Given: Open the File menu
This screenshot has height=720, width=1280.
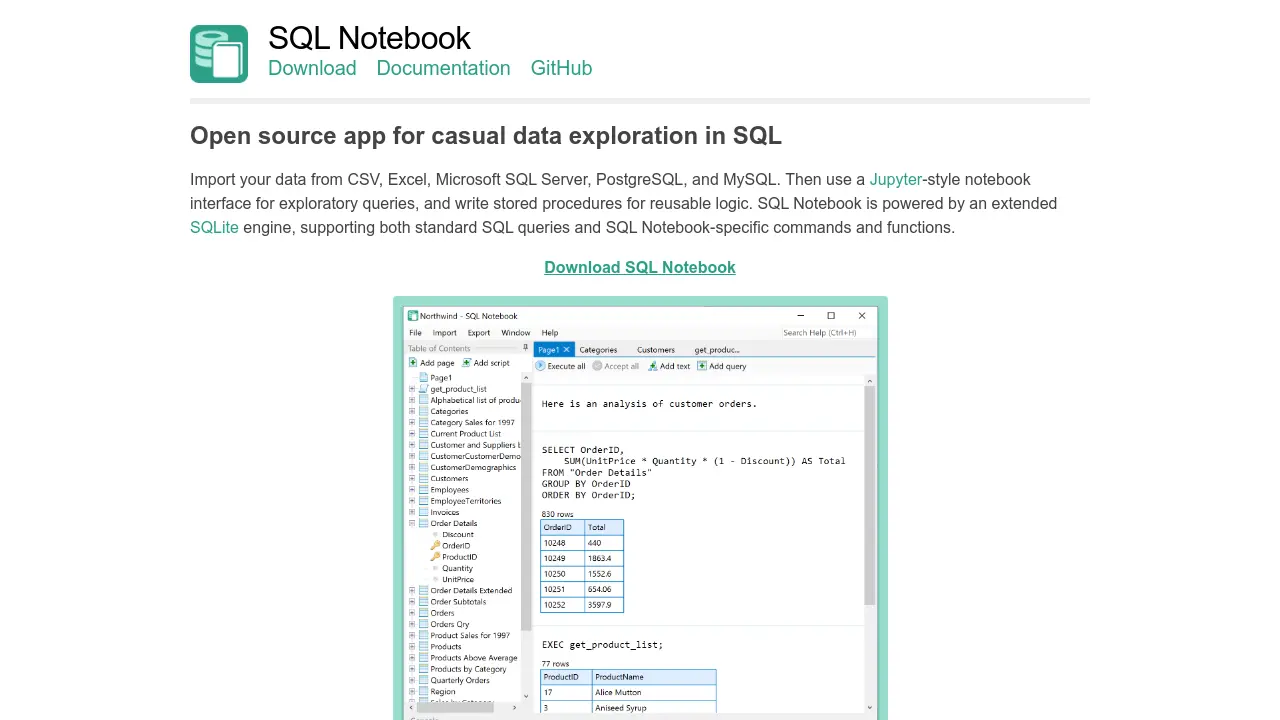Looking at the screenshot, I should (x=415, y=333).
